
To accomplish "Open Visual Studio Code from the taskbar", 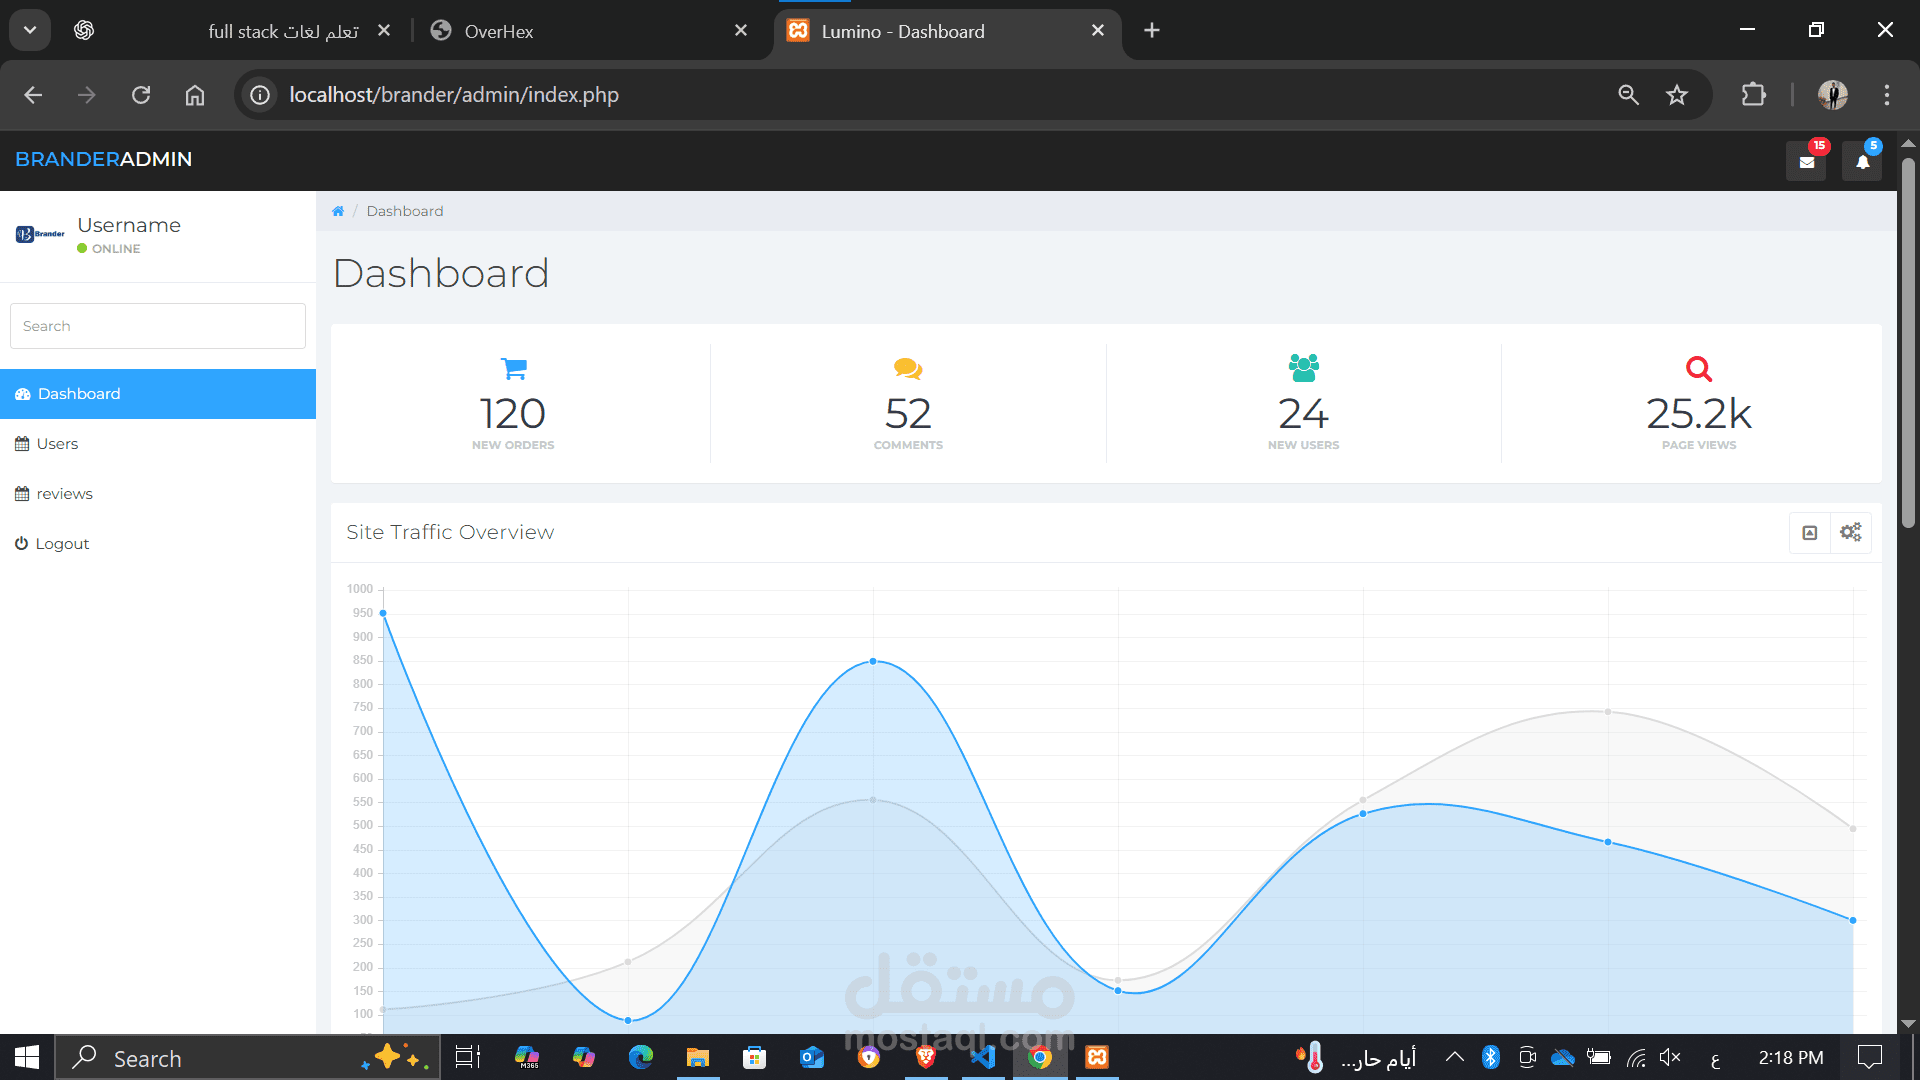I will pyautogui.click(x=983, y=1057).
